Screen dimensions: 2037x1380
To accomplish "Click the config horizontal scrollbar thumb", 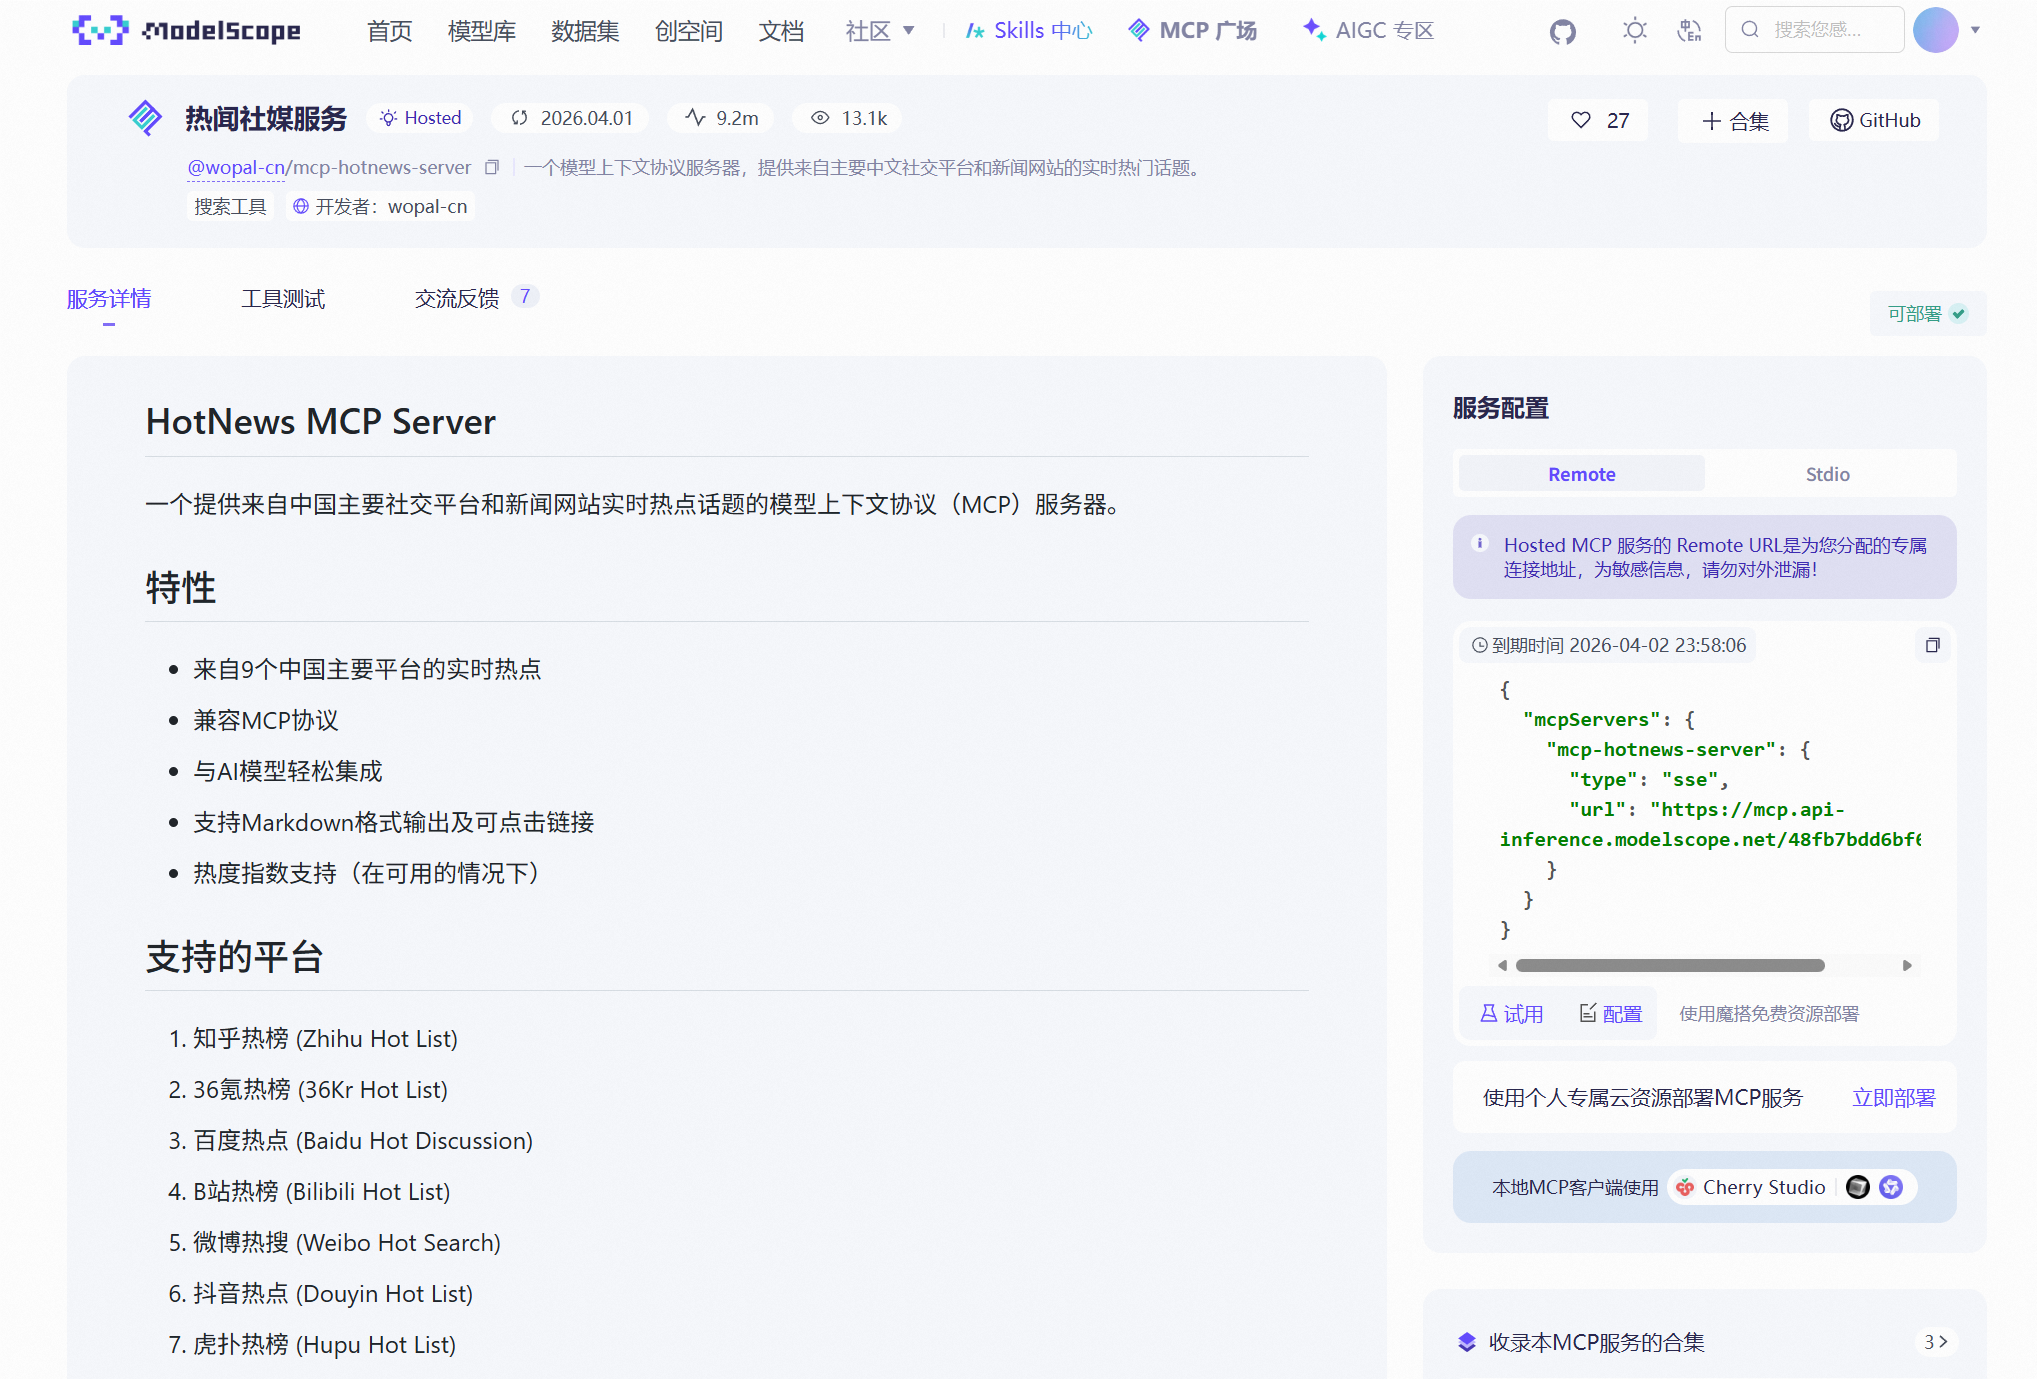I will tap(1670, 966).
